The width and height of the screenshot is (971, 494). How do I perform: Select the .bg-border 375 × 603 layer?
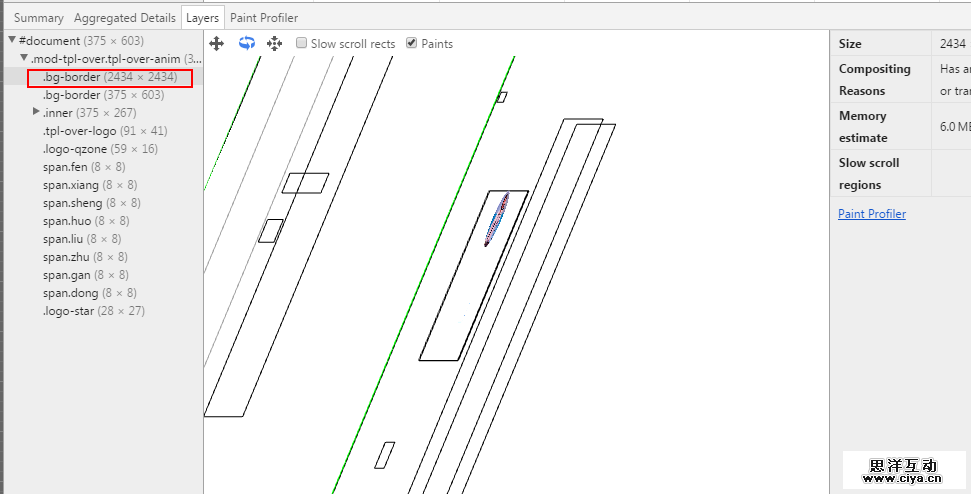[103, 95]
